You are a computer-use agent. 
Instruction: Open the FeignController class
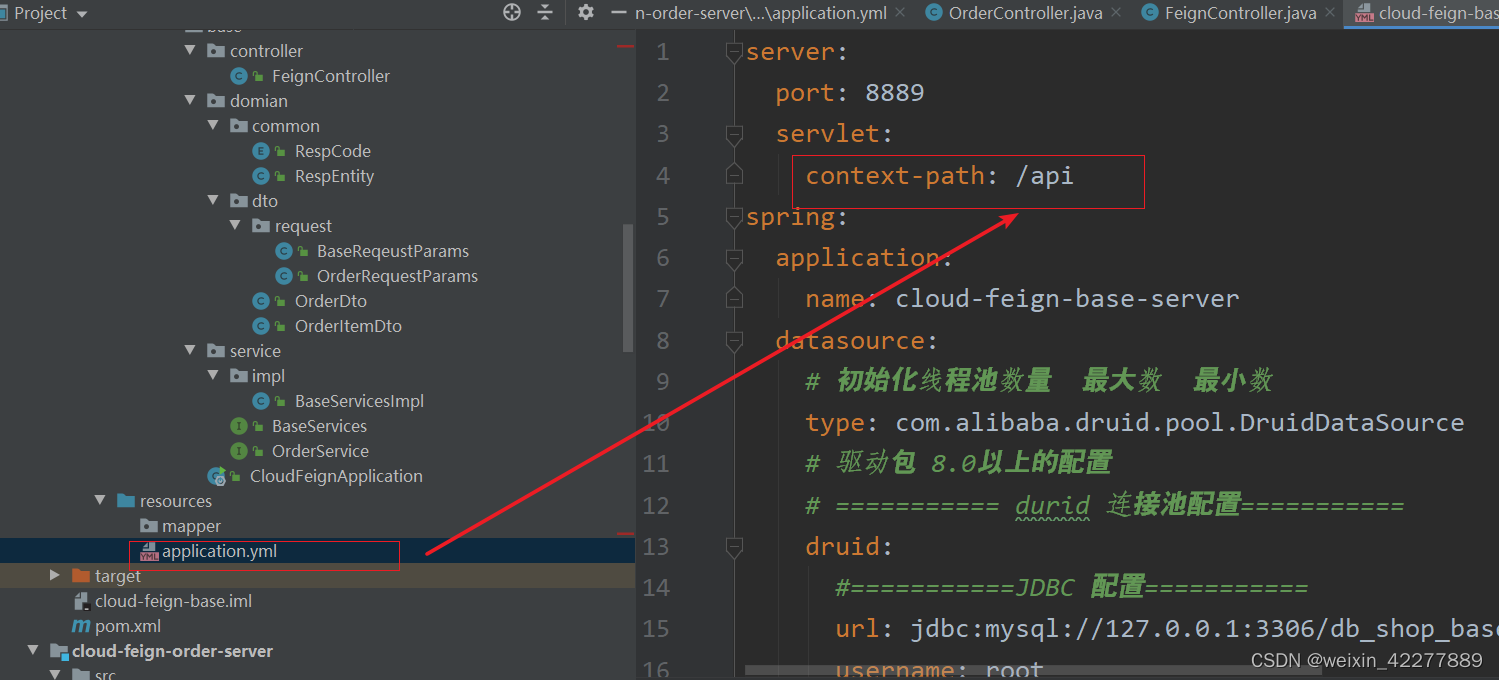pyautogui.click(x=331, y=76)
